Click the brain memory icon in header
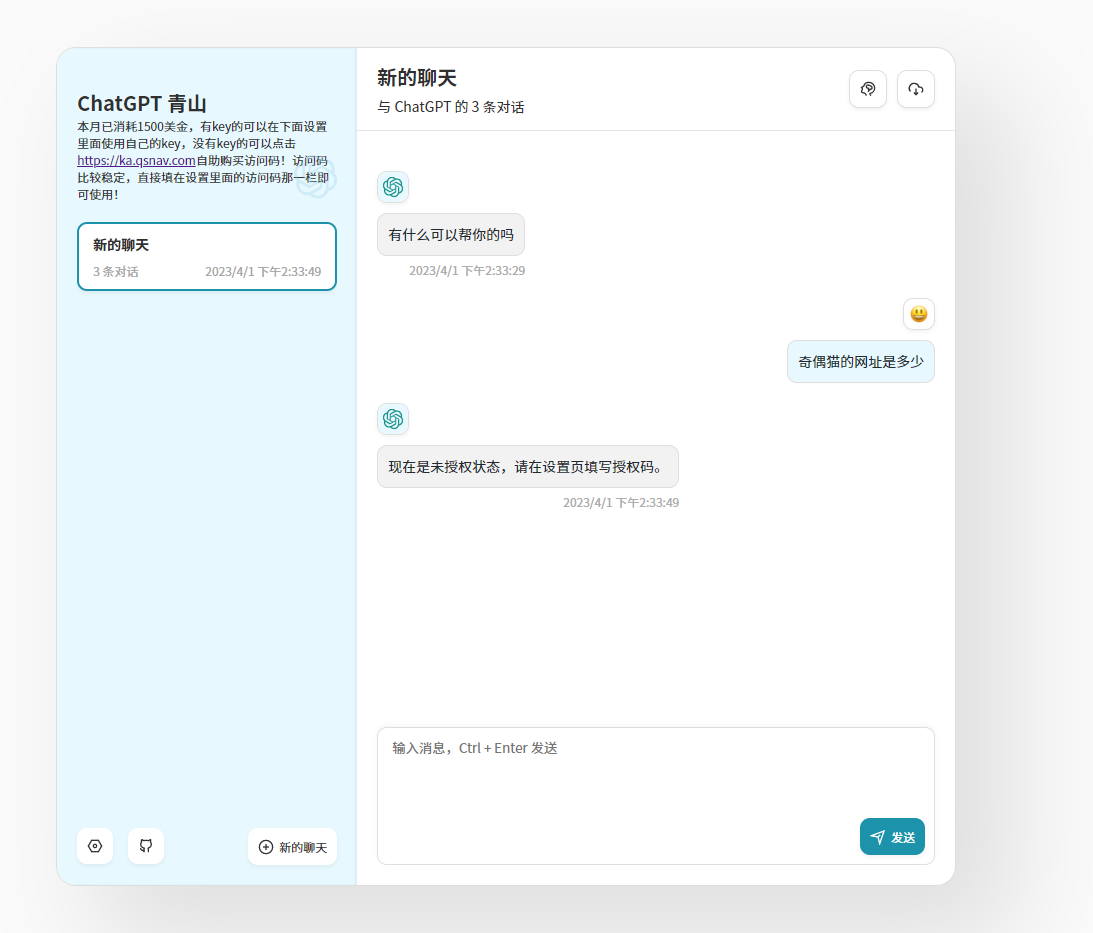The height and width of the screenshot is (933, 1093). 868,89
